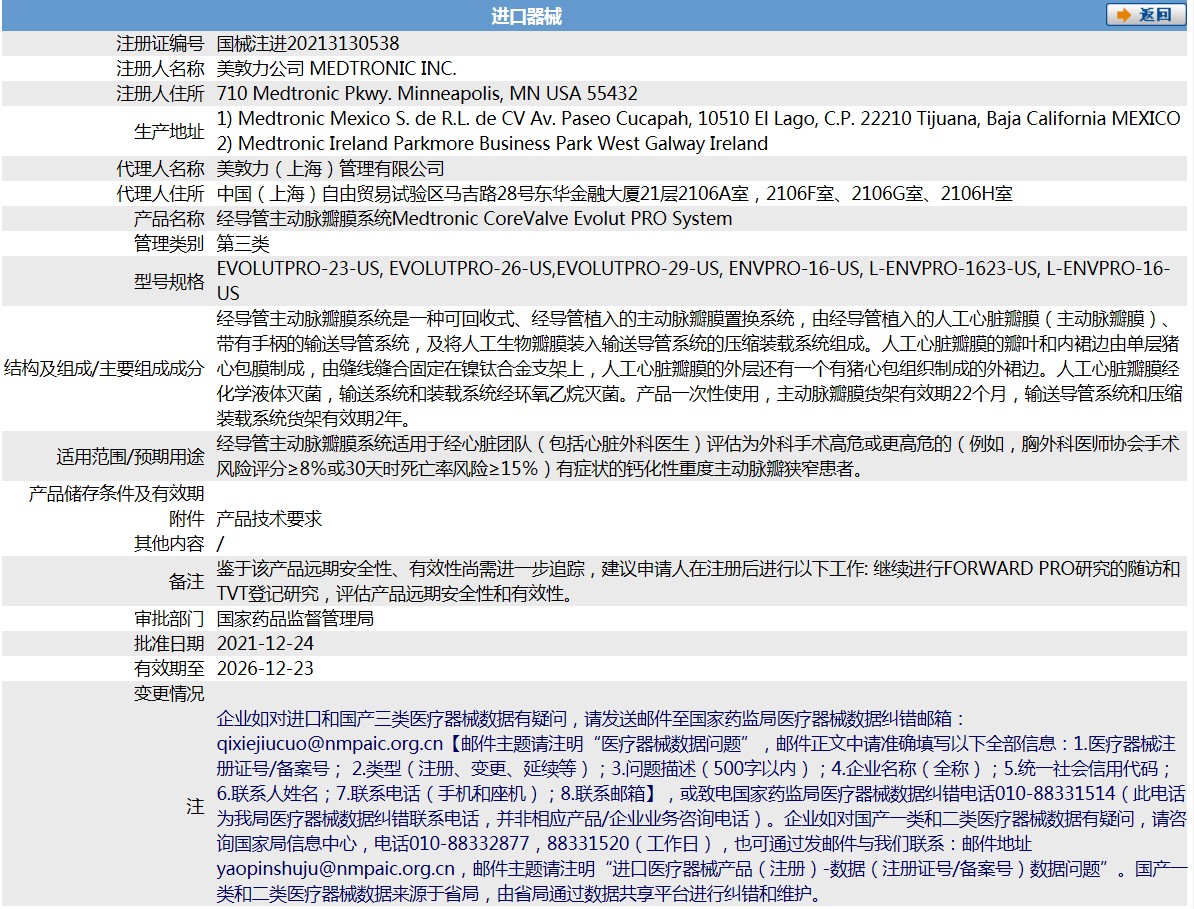1194x909 pixels.
Task: Click the 生产地址 label
Action: [169, 132]
